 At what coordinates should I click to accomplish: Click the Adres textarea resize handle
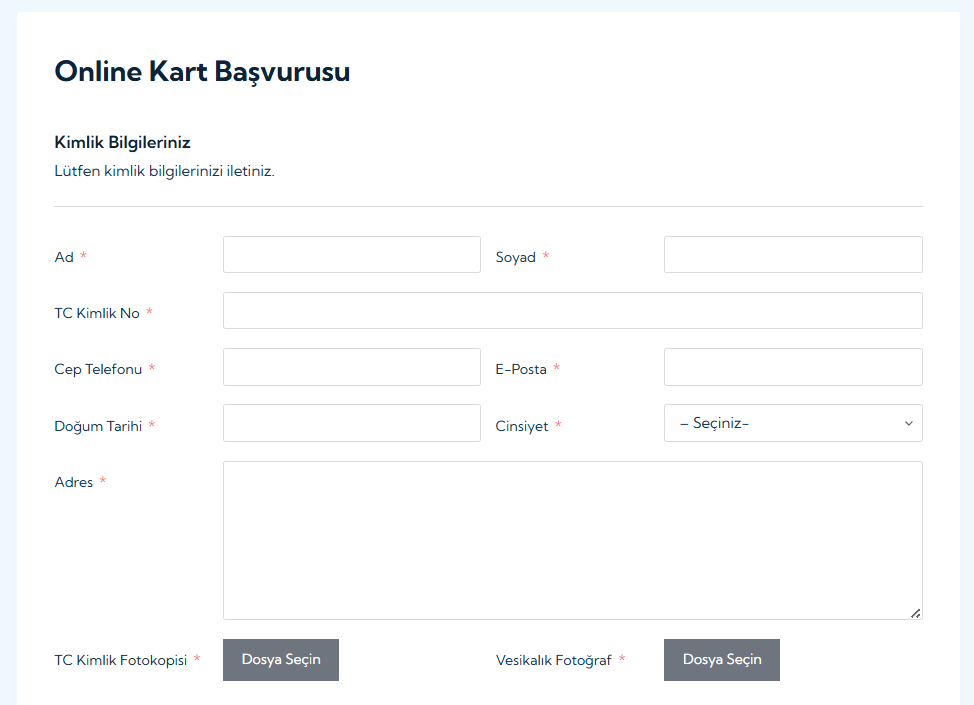tap(915, 612)
